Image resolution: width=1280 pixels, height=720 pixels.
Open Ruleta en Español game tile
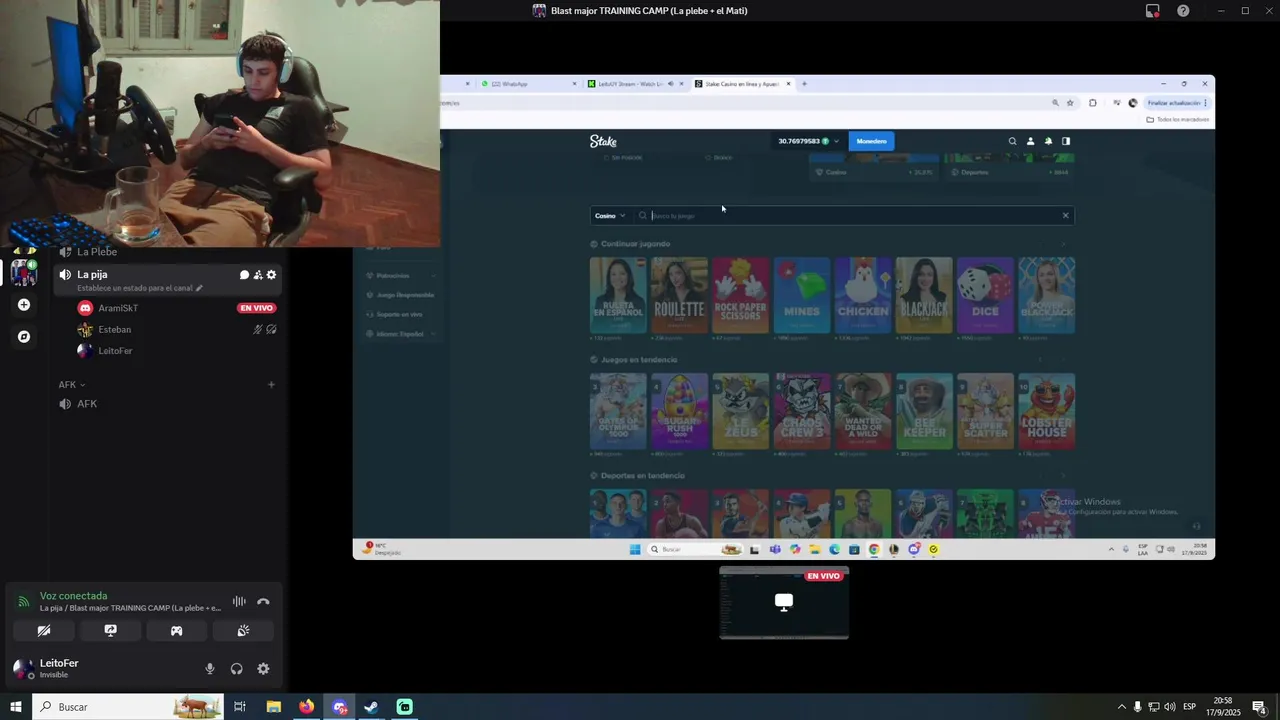point(618,295)
